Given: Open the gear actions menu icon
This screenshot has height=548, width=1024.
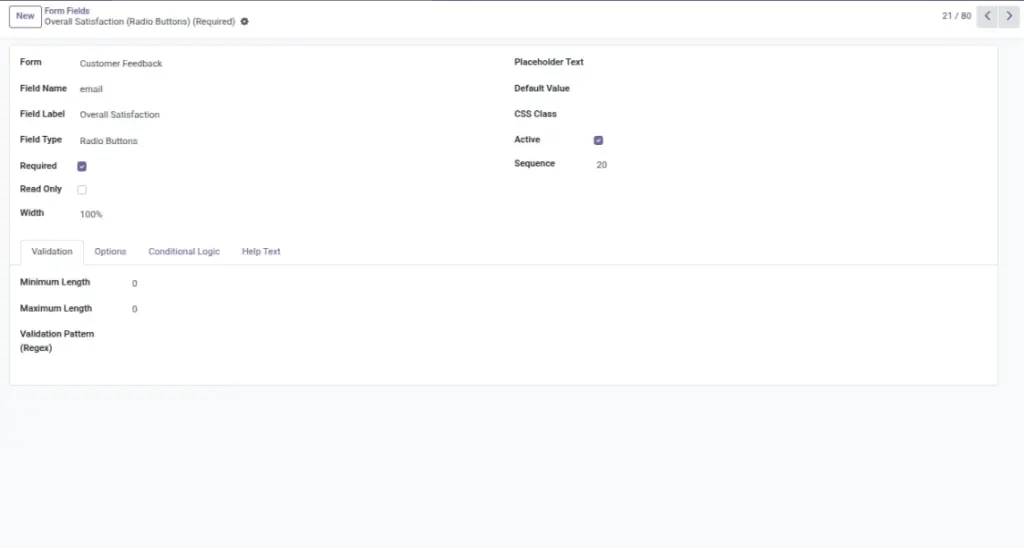Looking at the screenshot, I should click(244, 22).
